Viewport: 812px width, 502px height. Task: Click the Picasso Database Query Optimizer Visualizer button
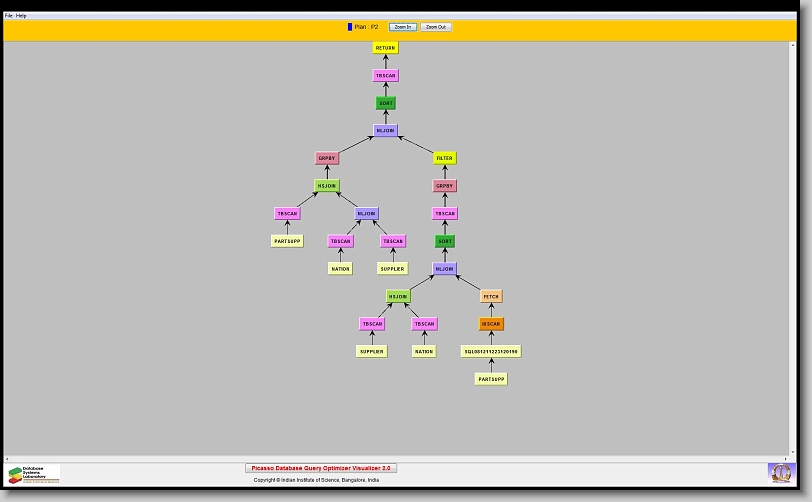tap(321, 468)
